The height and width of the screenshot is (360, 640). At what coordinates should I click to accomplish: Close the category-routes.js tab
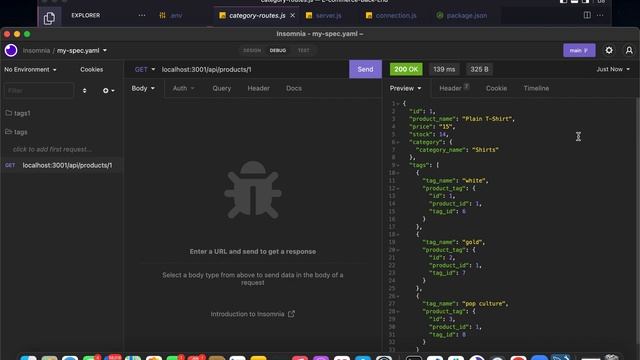[292, 16]
